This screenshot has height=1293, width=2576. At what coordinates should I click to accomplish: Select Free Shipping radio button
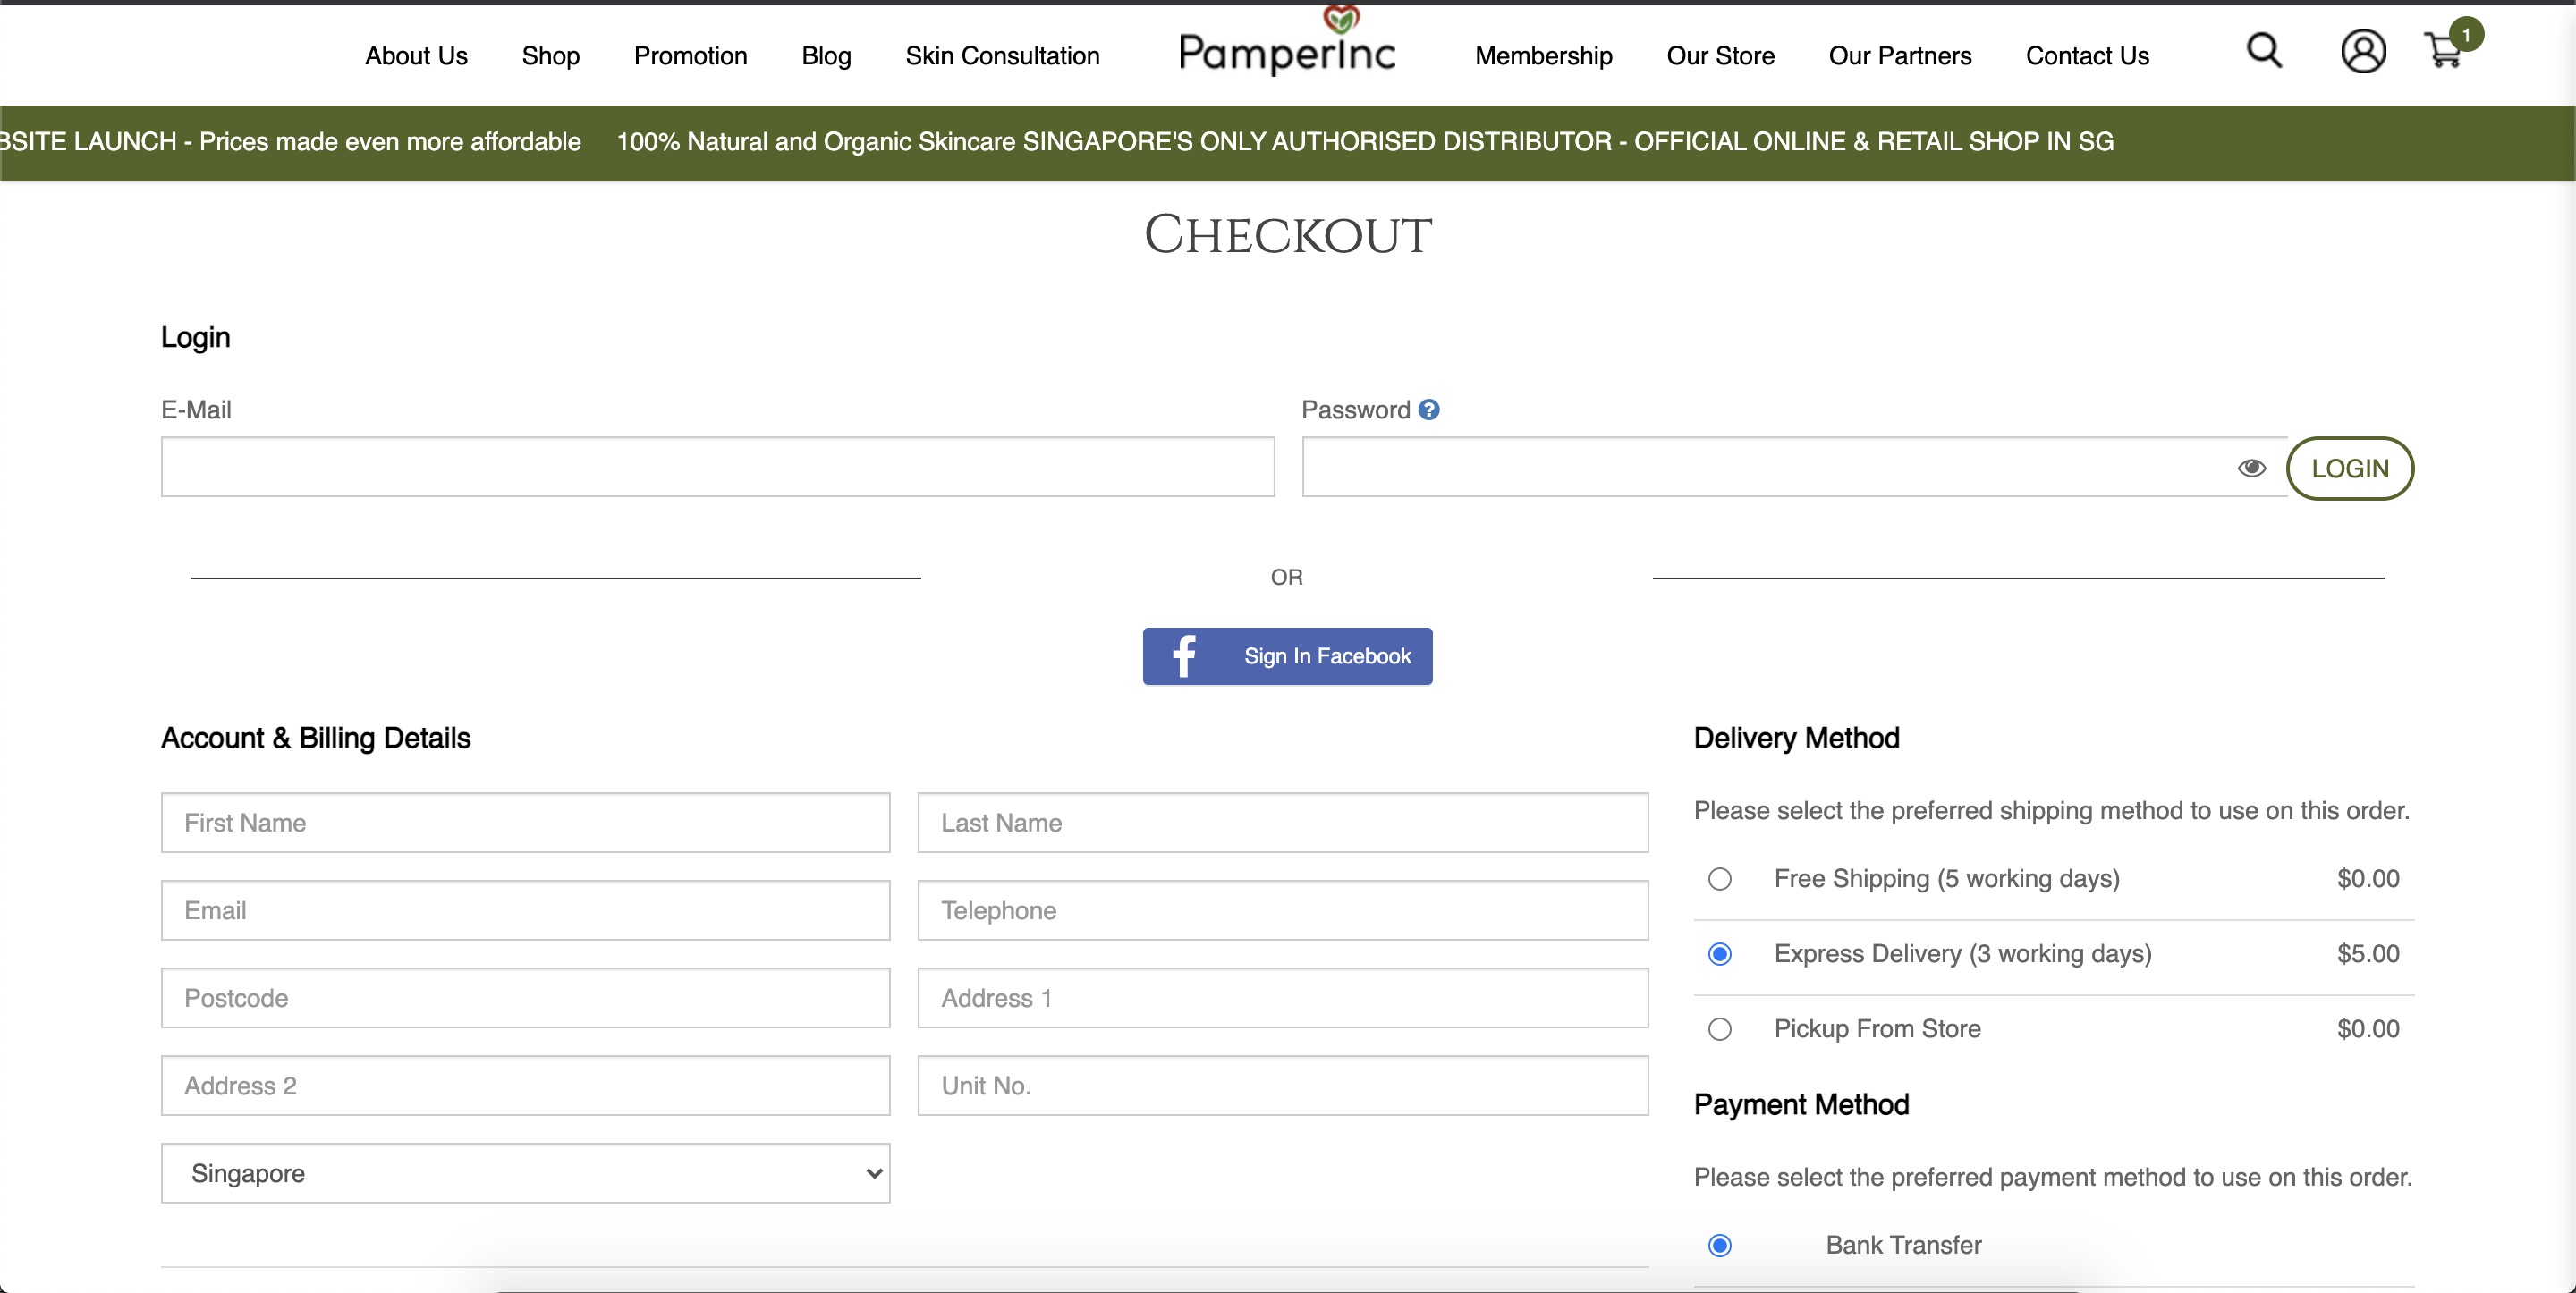1719,879
